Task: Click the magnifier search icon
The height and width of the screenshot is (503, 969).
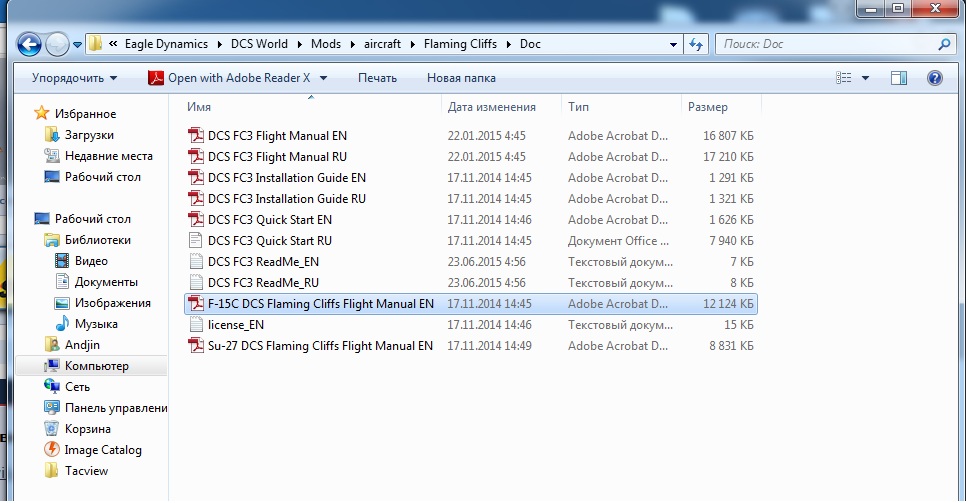Action: tap(944, 44)
